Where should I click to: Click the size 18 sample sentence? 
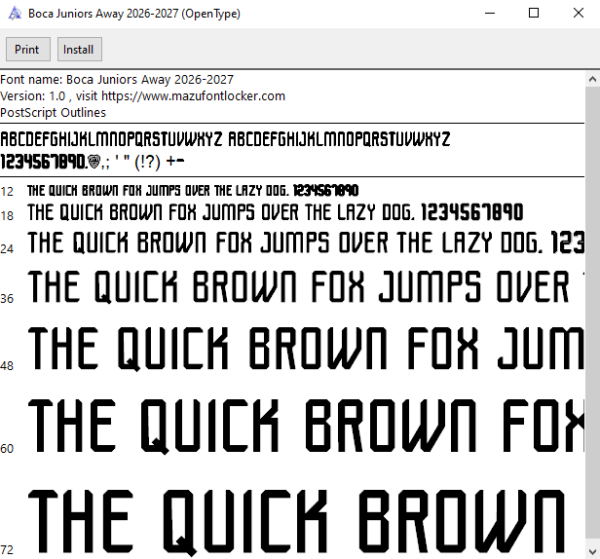tap(275, 213)
